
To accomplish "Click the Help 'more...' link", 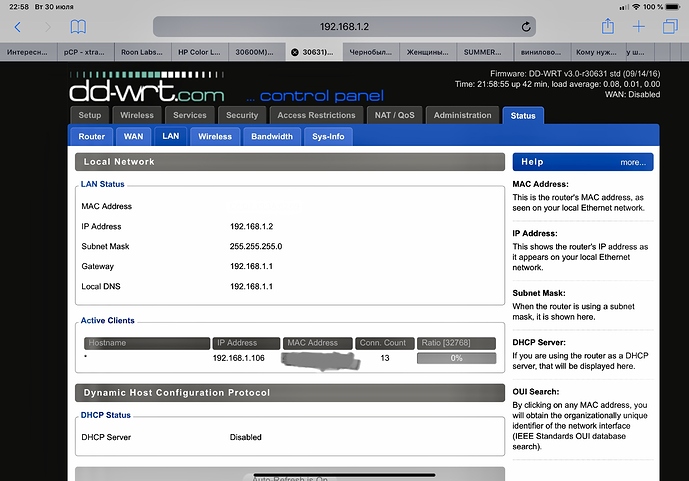I will 632,161.
